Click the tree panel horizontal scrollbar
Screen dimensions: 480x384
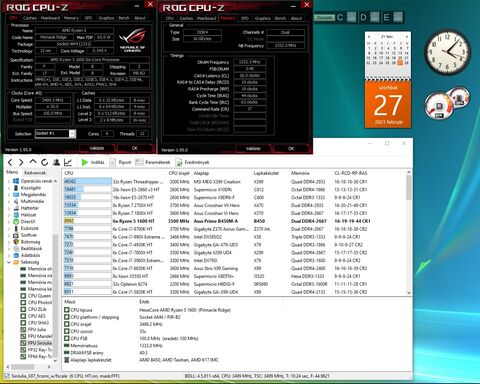(29, 367)
